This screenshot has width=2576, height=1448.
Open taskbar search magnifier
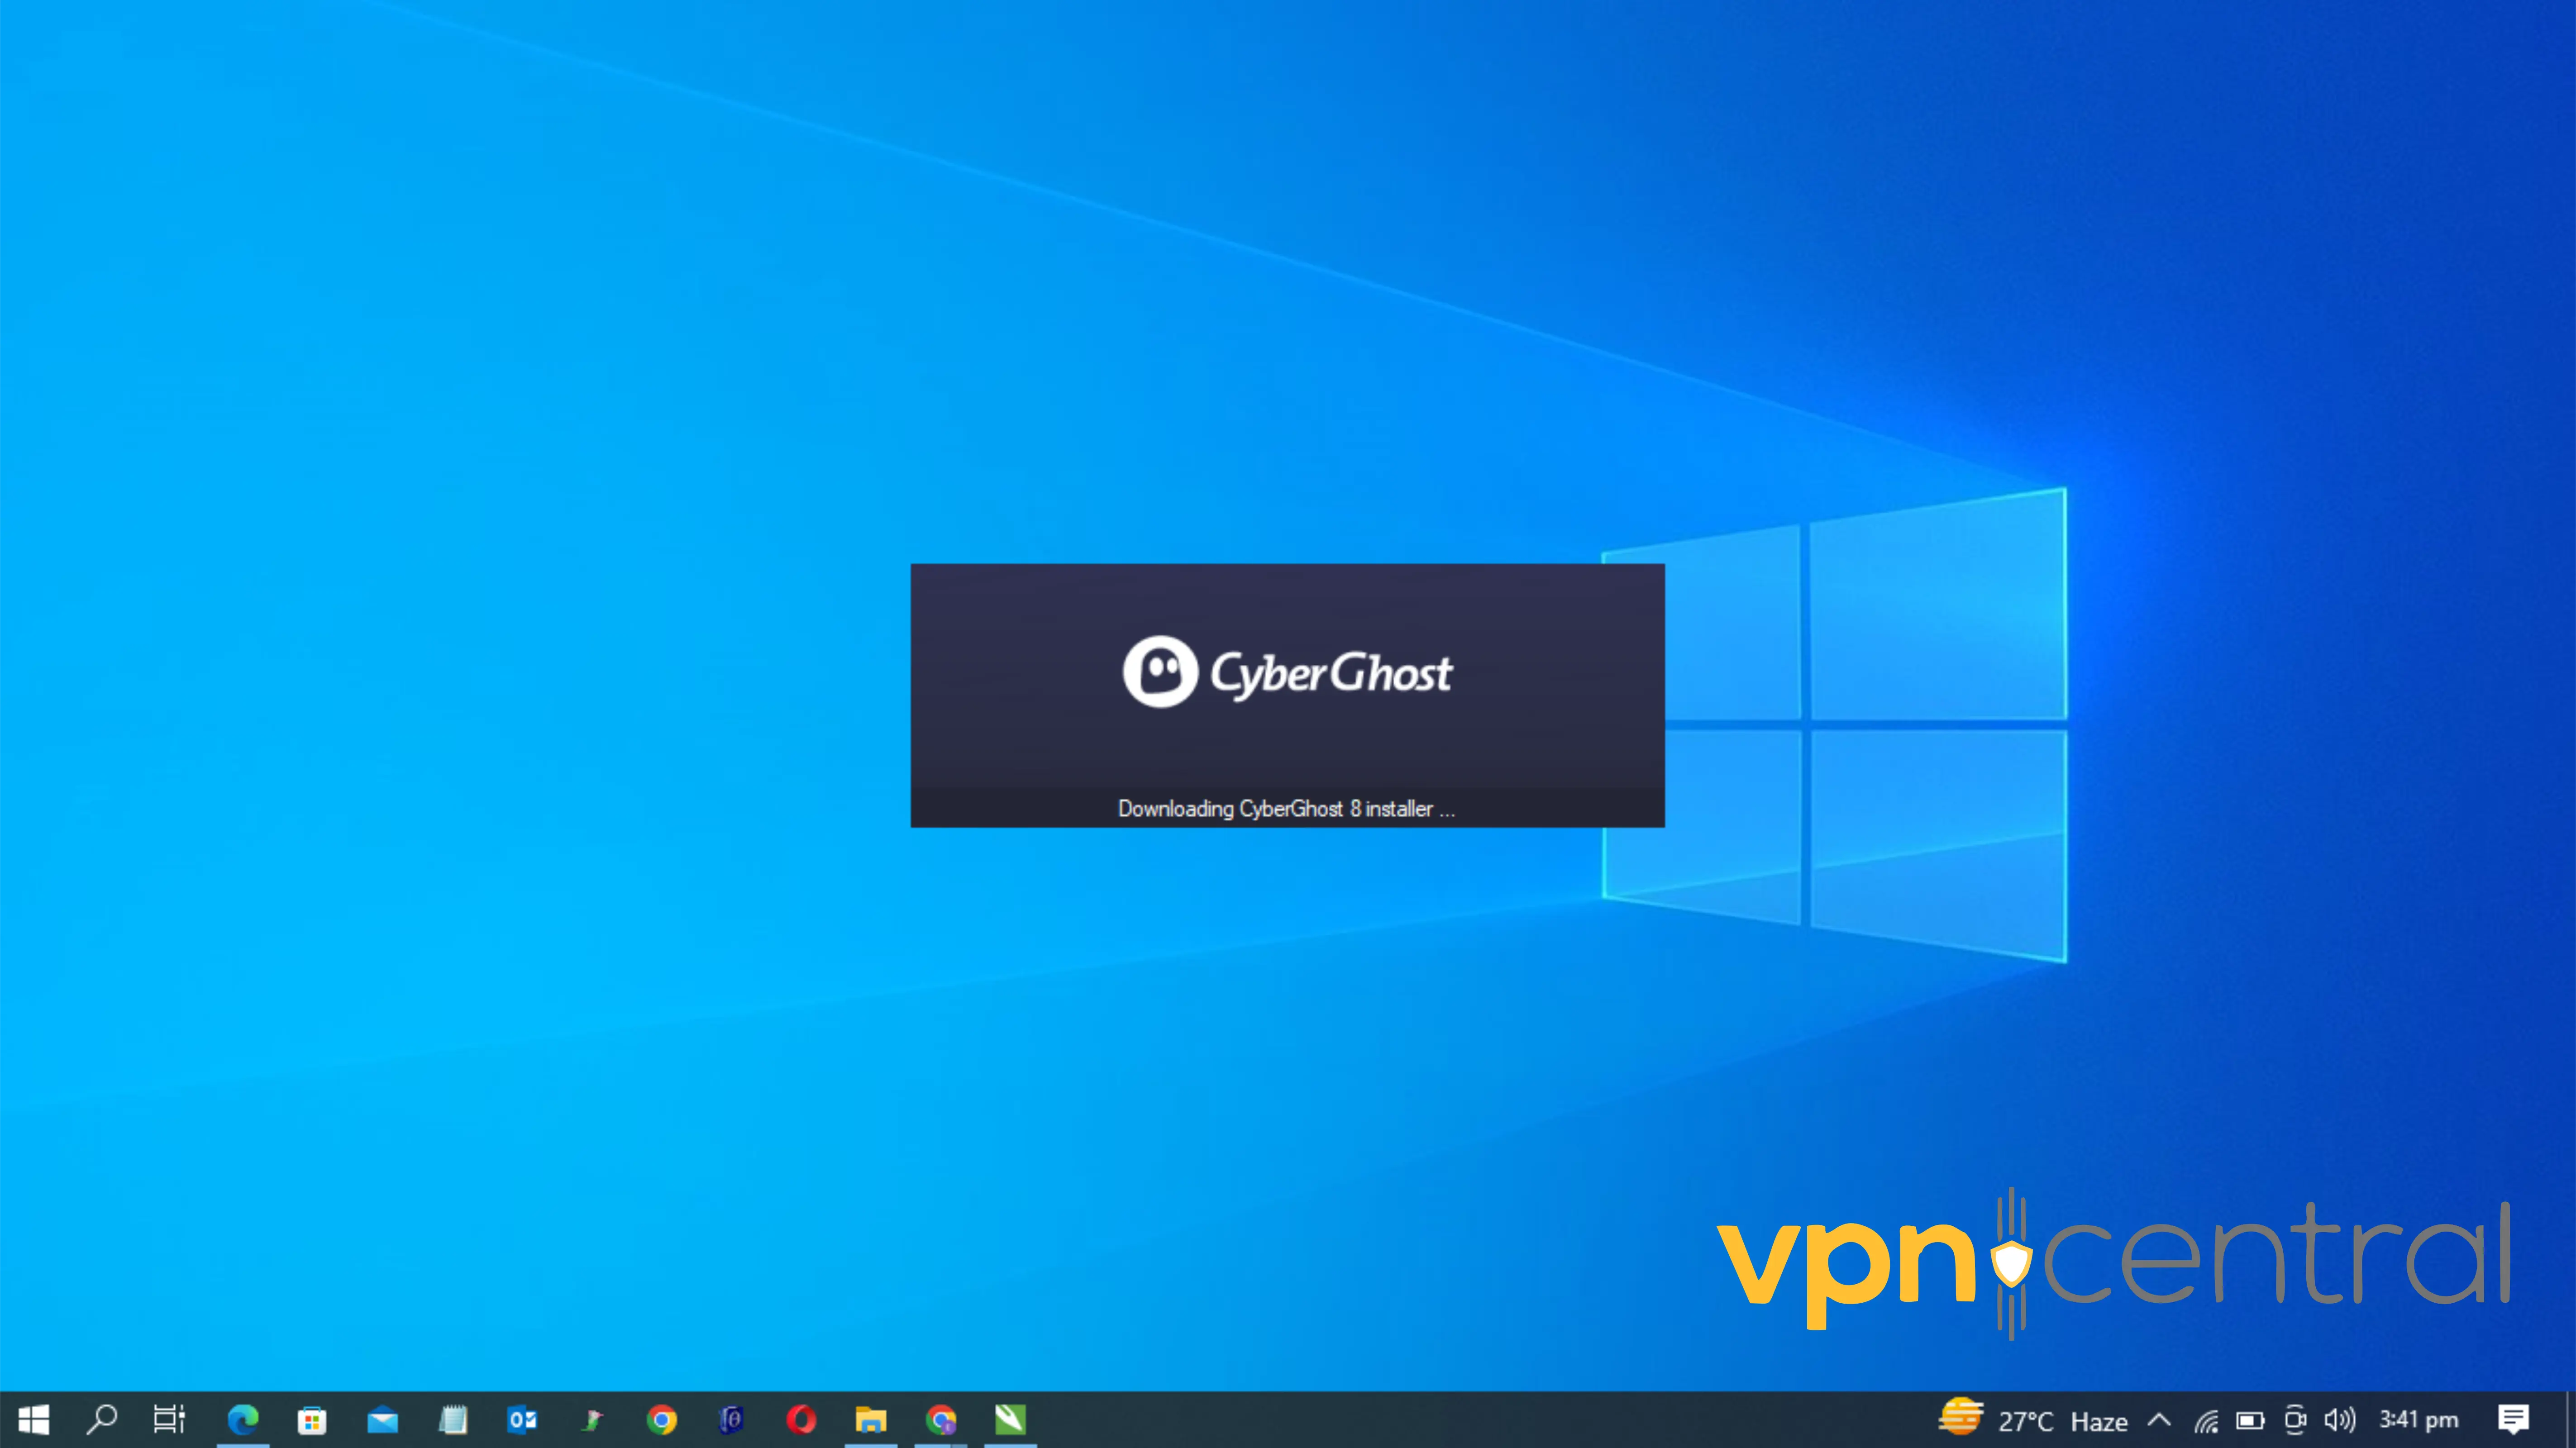pos(102,1419)
